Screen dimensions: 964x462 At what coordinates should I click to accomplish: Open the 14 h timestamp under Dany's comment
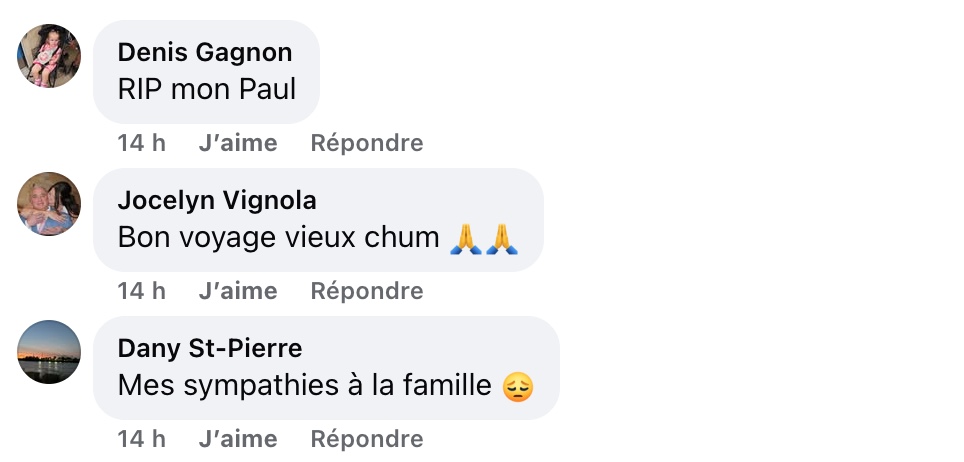point(141,439)
